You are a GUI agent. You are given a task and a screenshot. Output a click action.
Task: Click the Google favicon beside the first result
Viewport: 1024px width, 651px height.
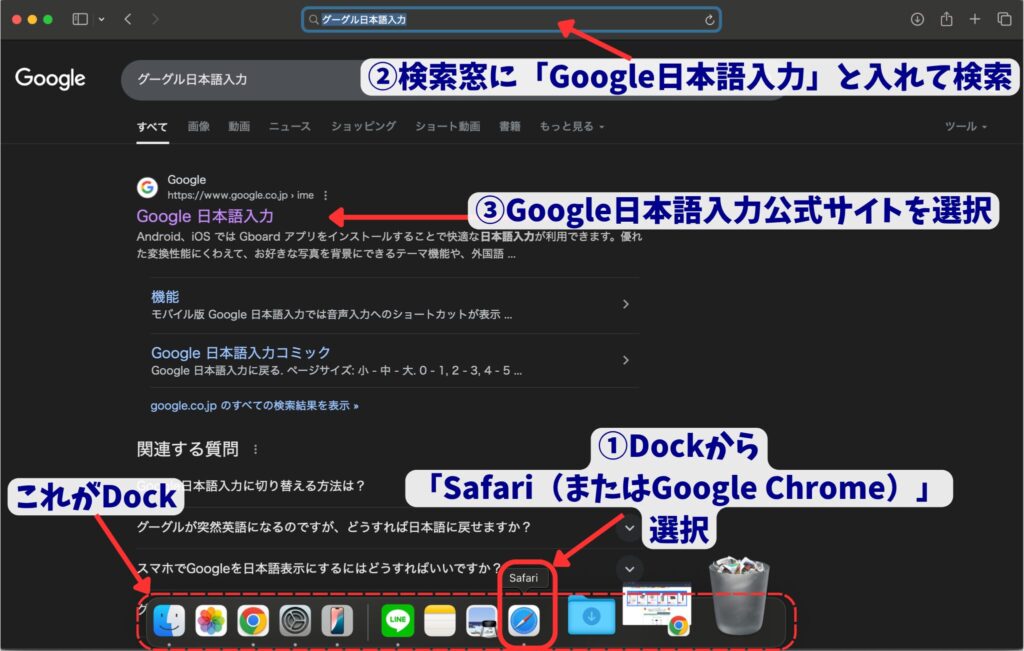click(x=148, y=187)
